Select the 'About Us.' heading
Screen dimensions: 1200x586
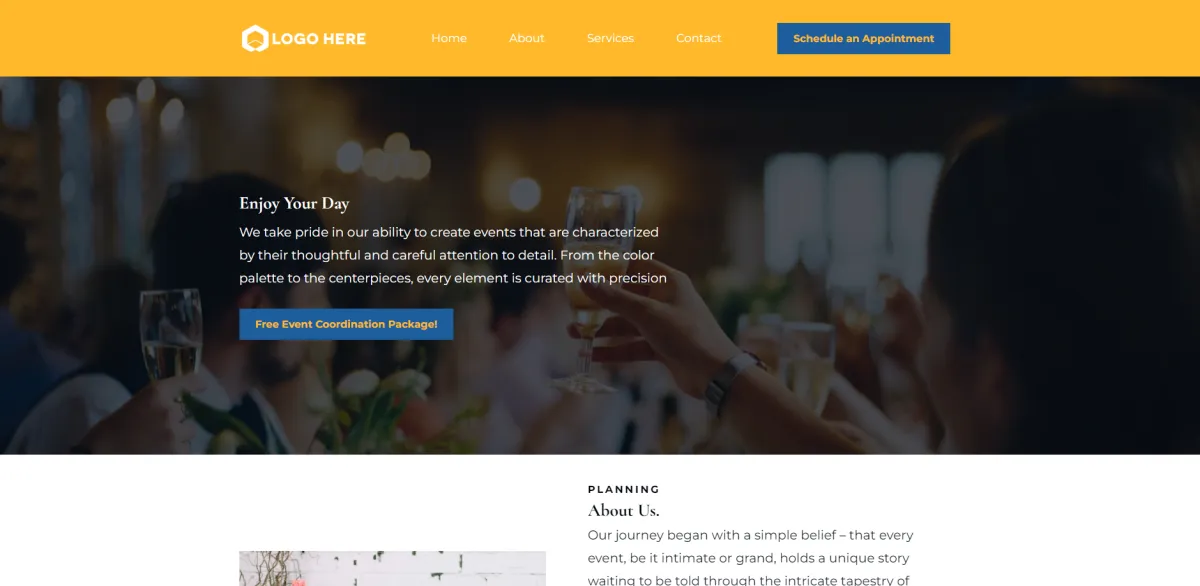pyautogui.click(x=624, y=510)
